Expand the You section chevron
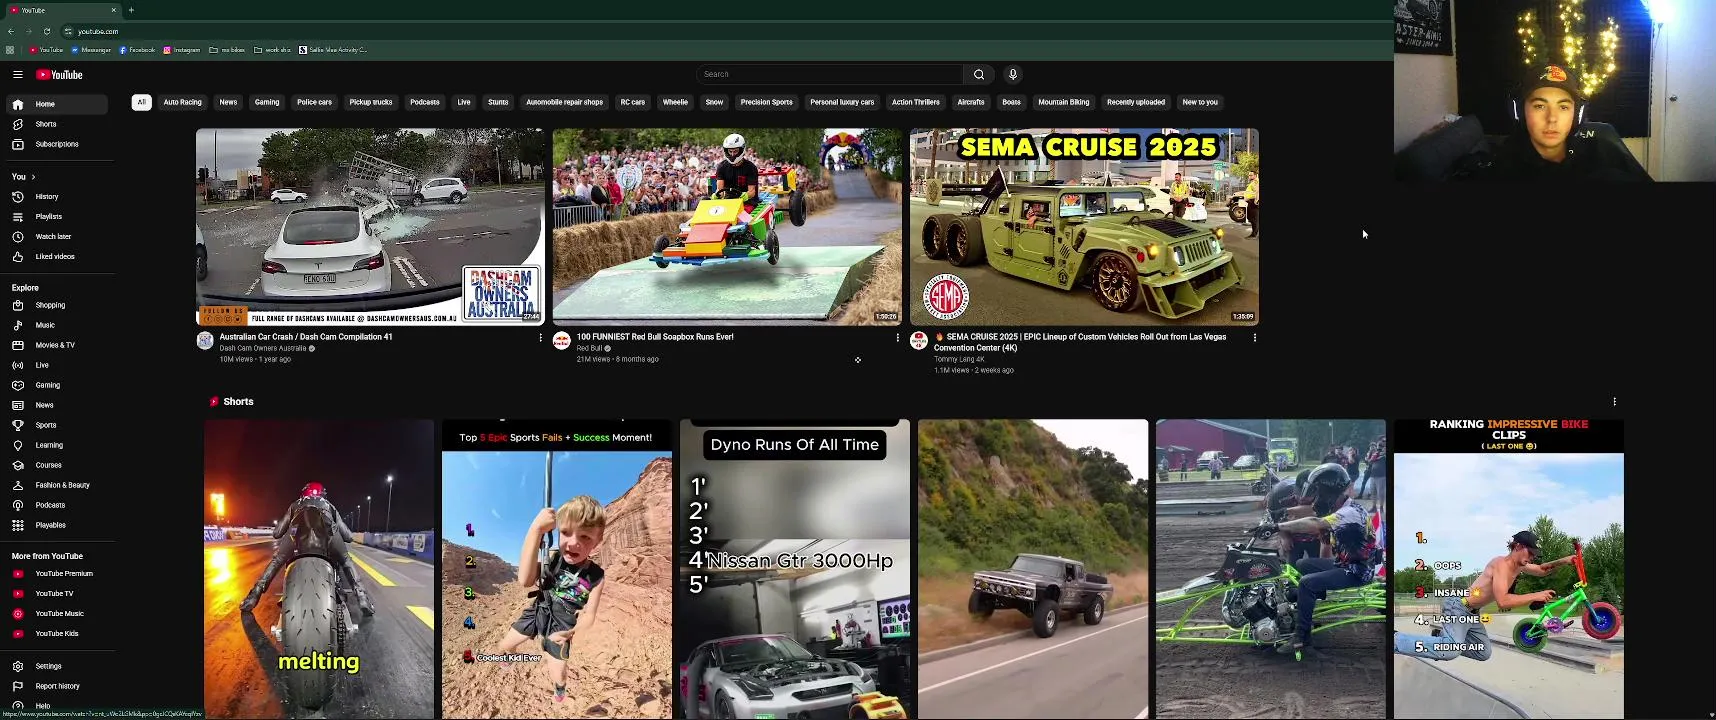Screen dimensions: 1716x720 (33, 177)
